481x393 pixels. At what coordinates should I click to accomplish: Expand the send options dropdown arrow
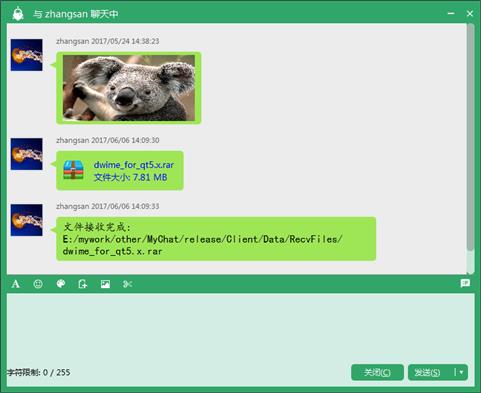tap(461, 372)
